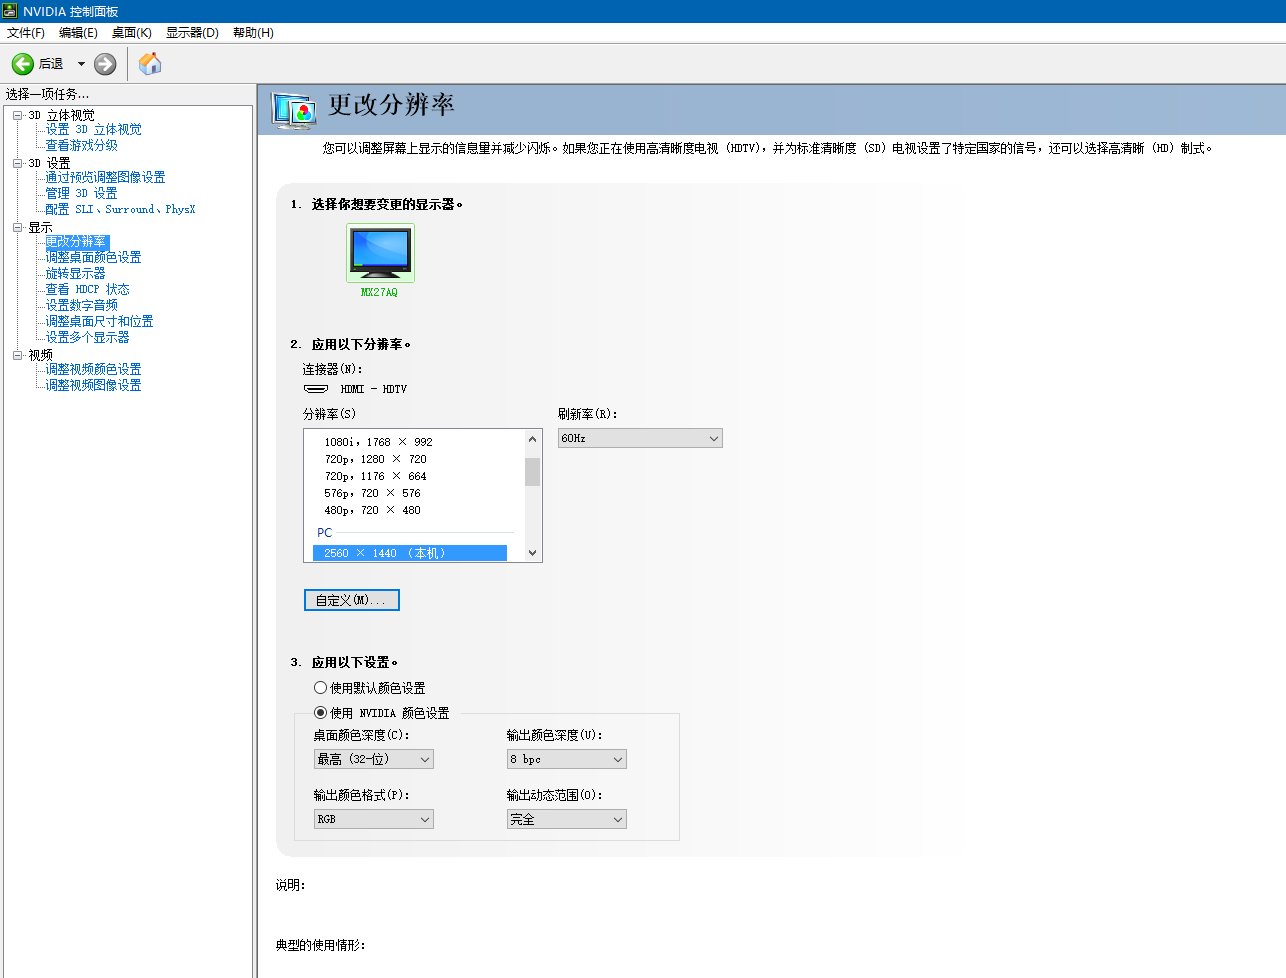The height and width of the screenshot is (978, 1286).
Task: Open 调整视频图像设置 link
Action: click(x=93, y=386)
